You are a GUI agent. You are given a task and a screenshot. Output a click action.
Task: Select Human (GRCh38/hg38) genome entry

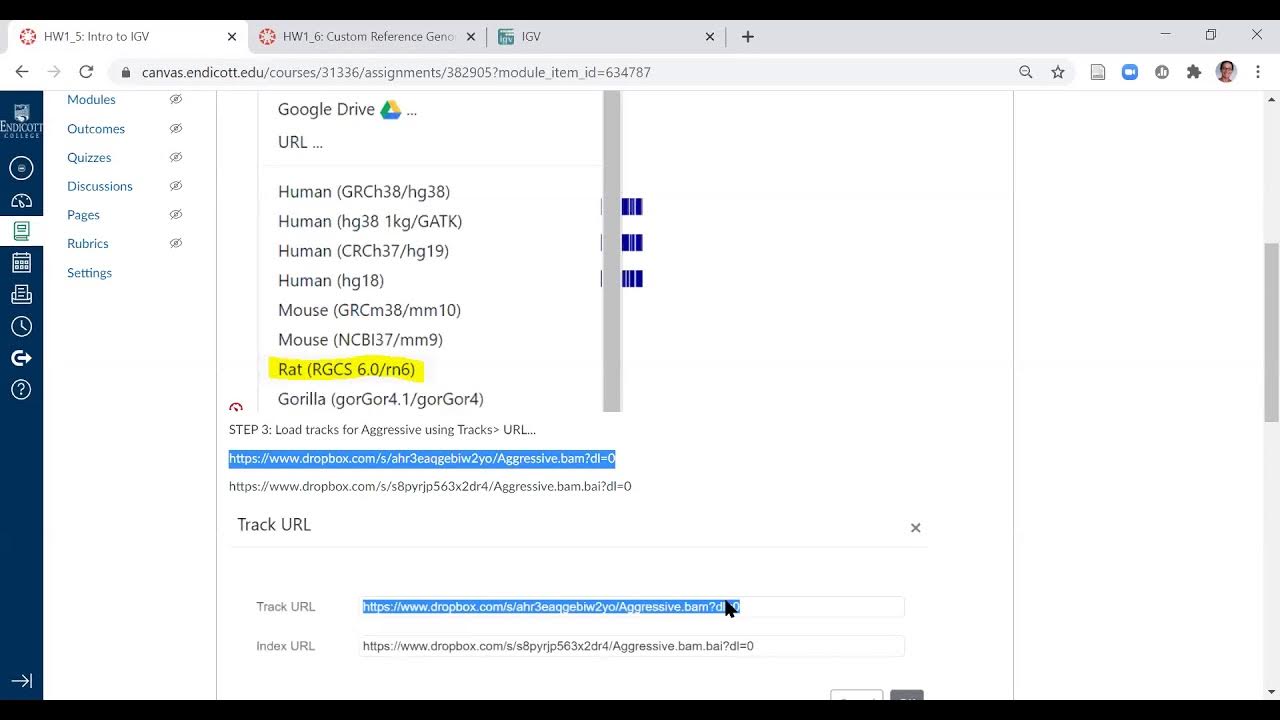point(364,191)
